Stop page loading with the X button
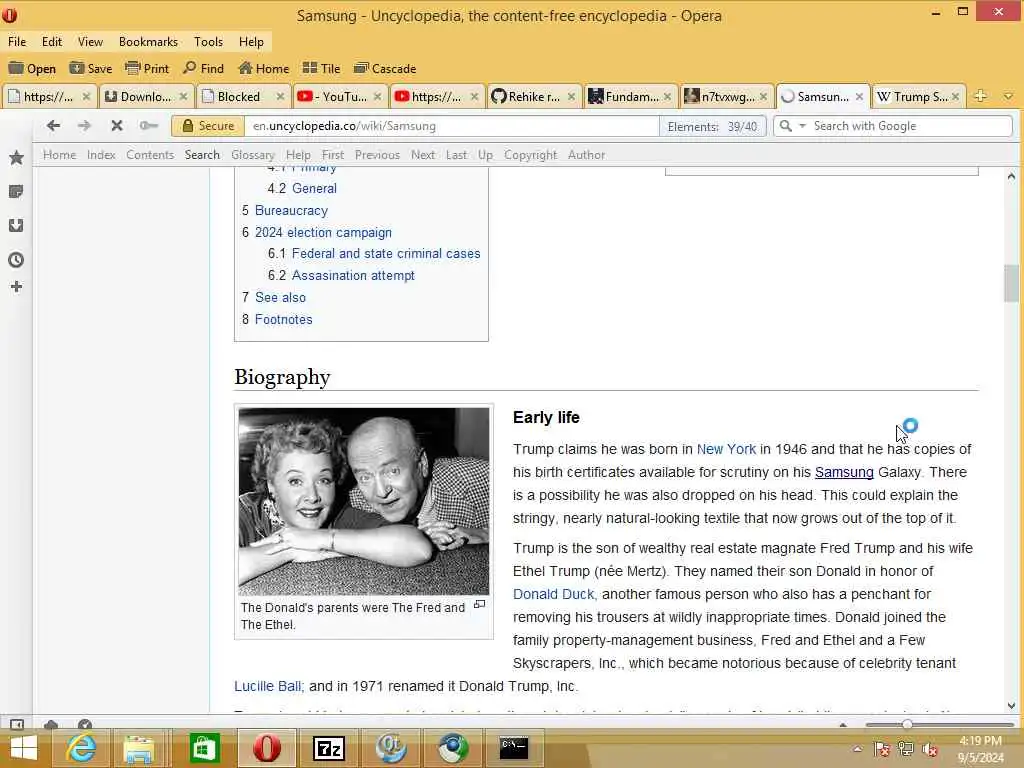1024x768 pixels. pos(117,125)
